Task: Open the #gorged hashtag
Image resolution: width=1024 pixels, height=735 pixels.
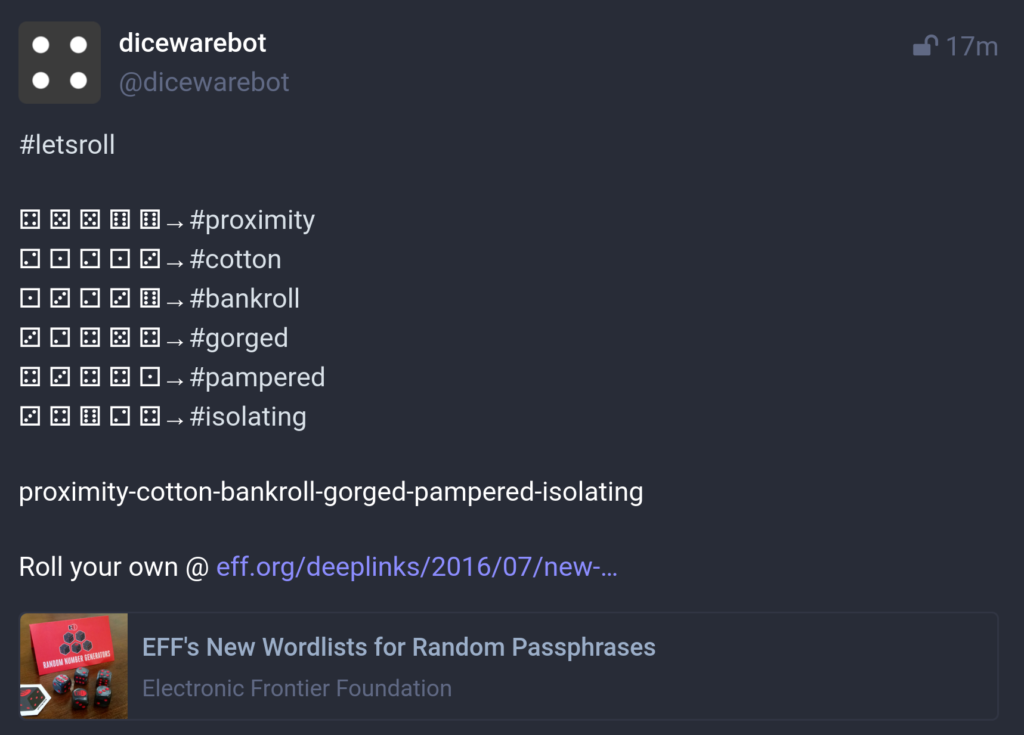Action: (238, 338)
